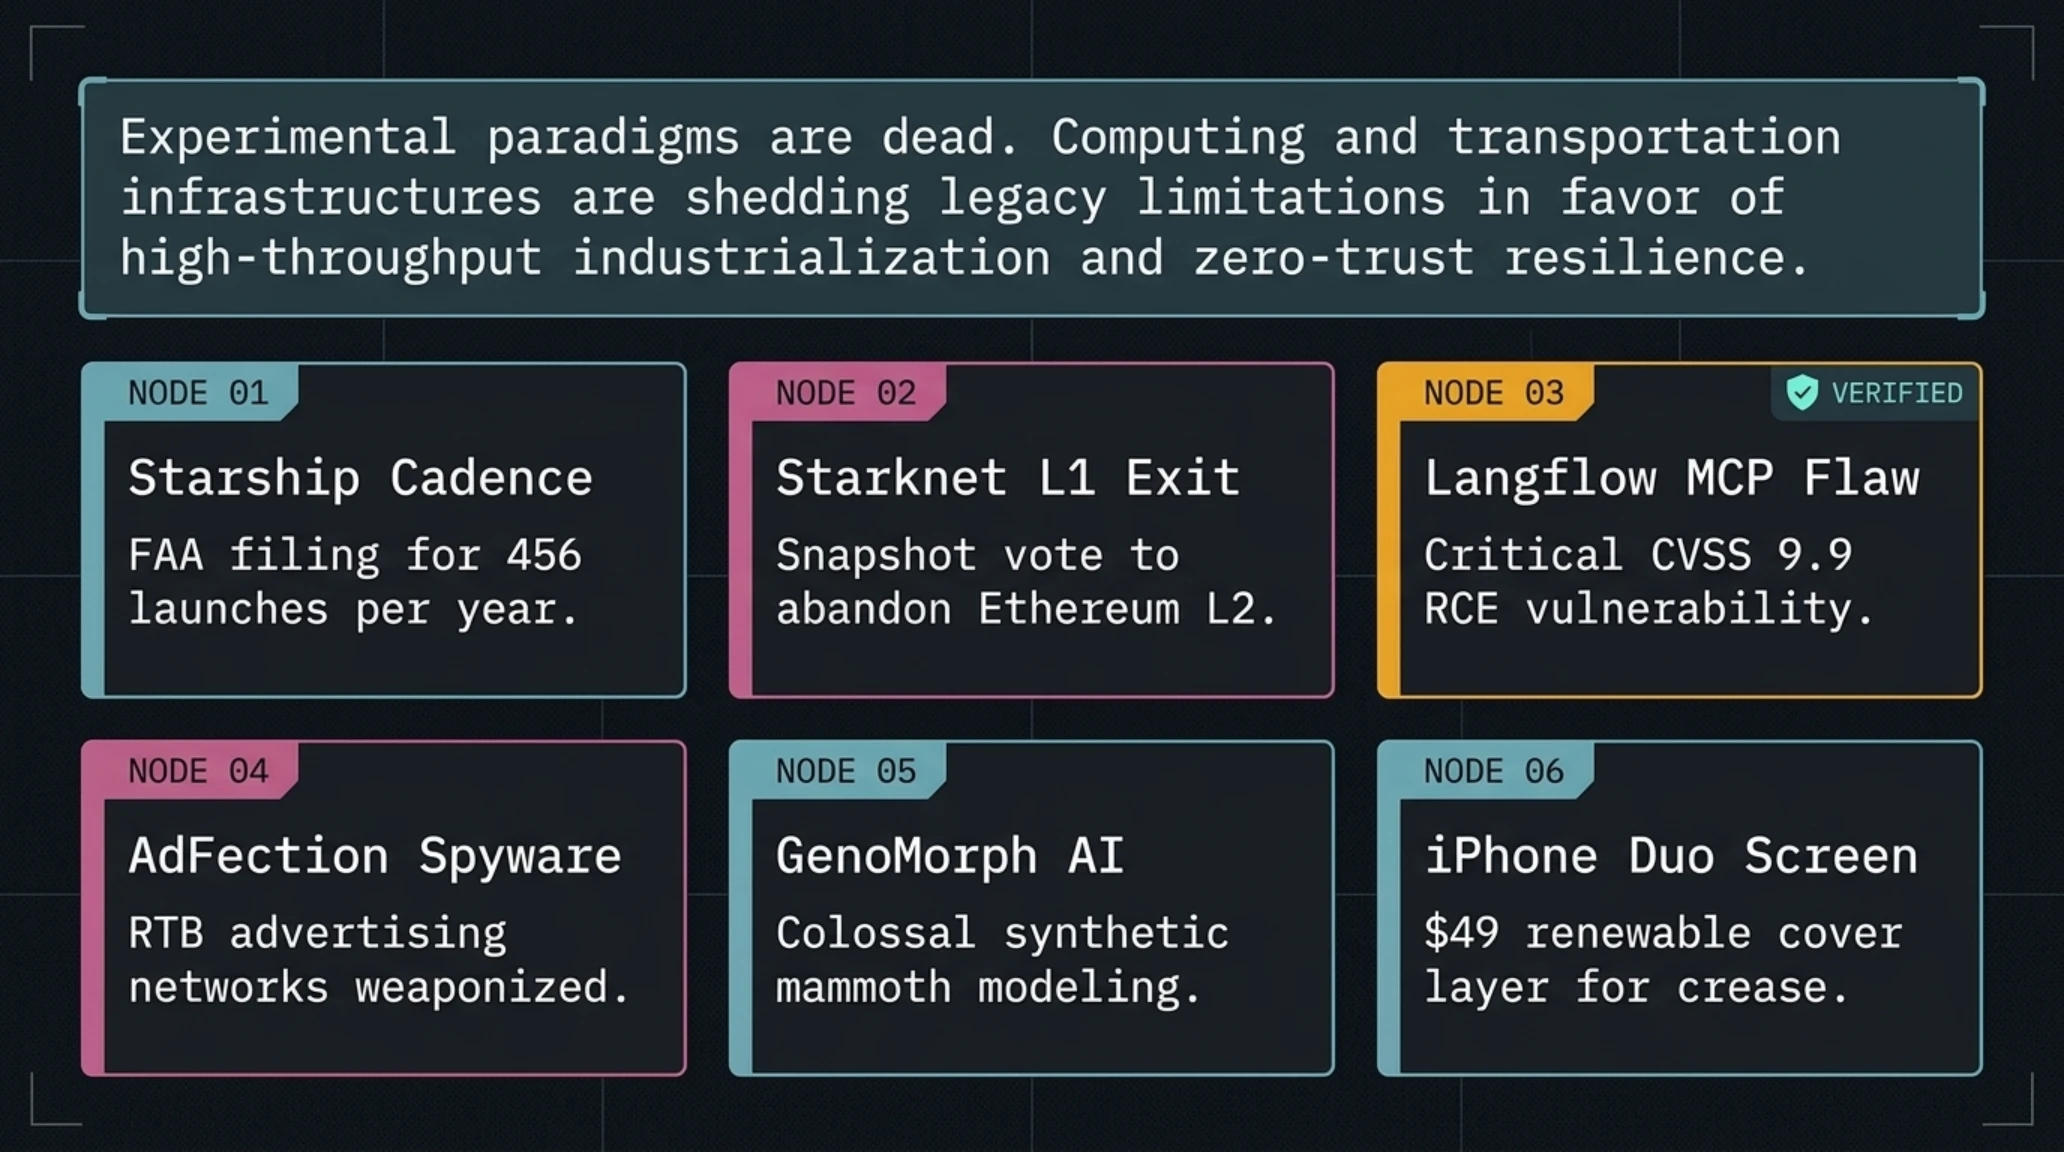Open the GenoMorph AI card title
Image resolution: width=2064 pixels, height=1152 pixels.
point(950,857)
